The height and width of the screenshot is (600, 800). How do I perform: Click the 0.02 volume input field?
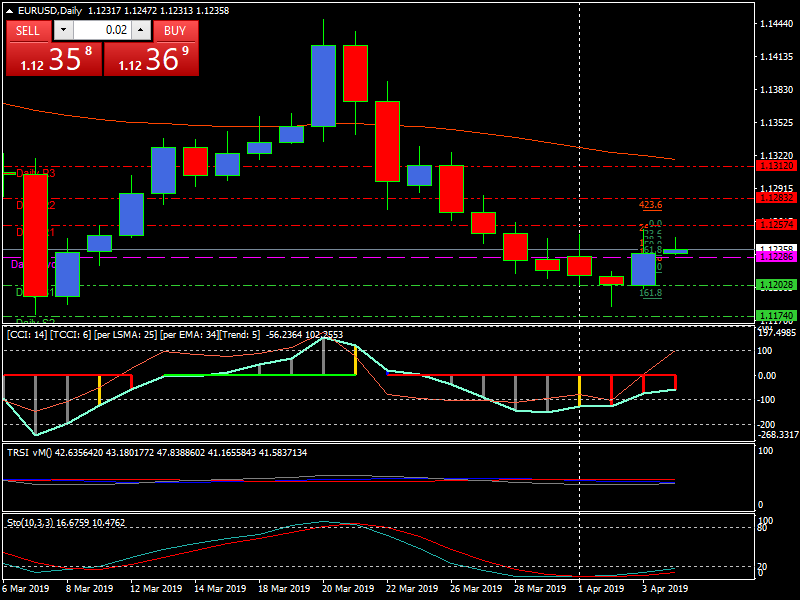(101, 31)
